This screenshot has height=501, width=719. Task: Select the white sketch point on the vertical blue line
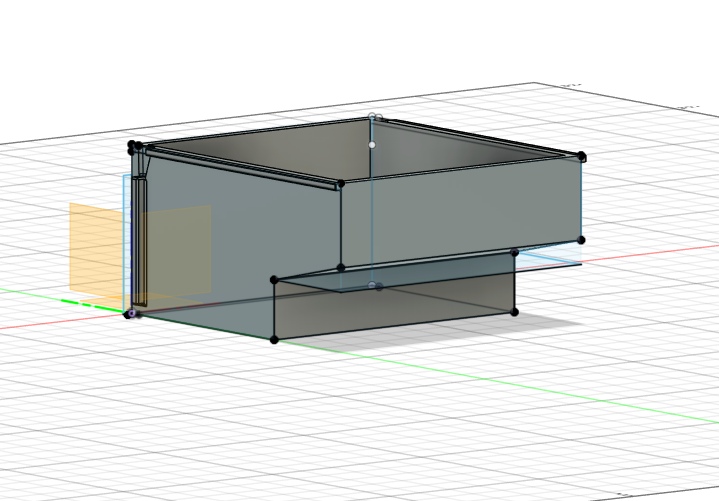(372, 145)
